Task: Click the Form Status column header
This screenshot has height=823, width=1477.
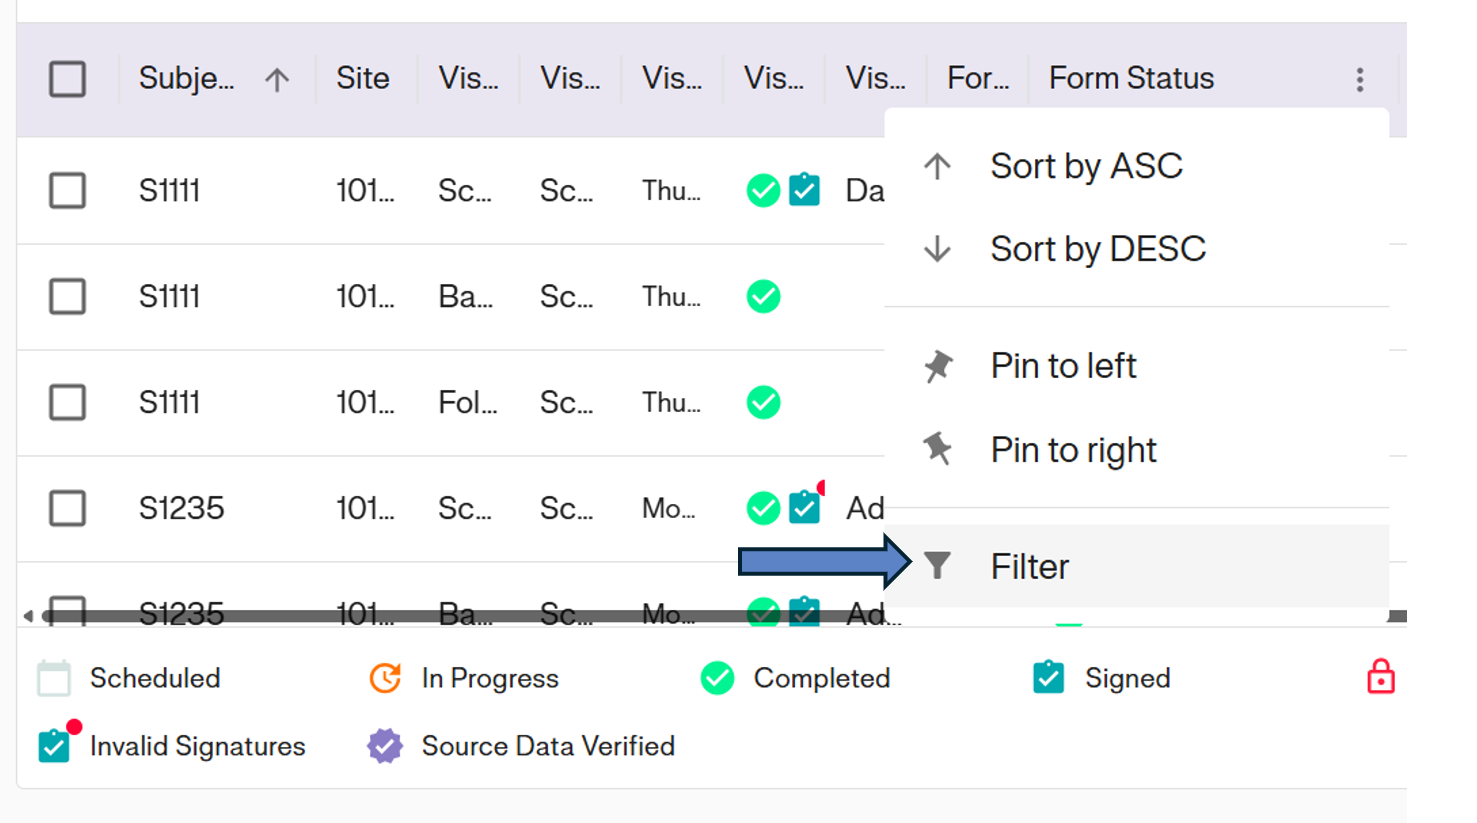Action: (1131, 78)
